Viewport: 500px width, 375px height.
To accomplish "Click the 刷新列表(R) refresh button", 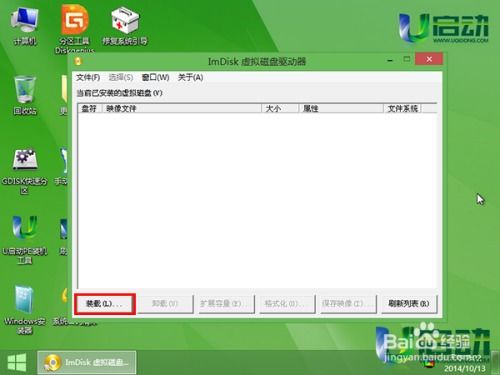I will click(x=409, y=304).
